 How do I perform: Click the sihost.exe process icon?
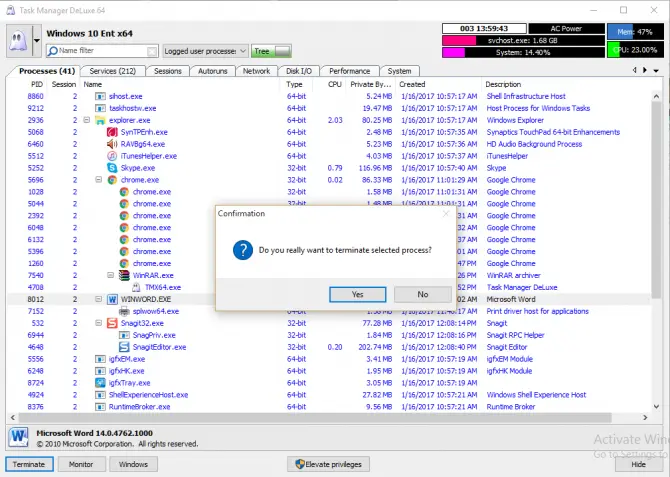pos(100,96)
